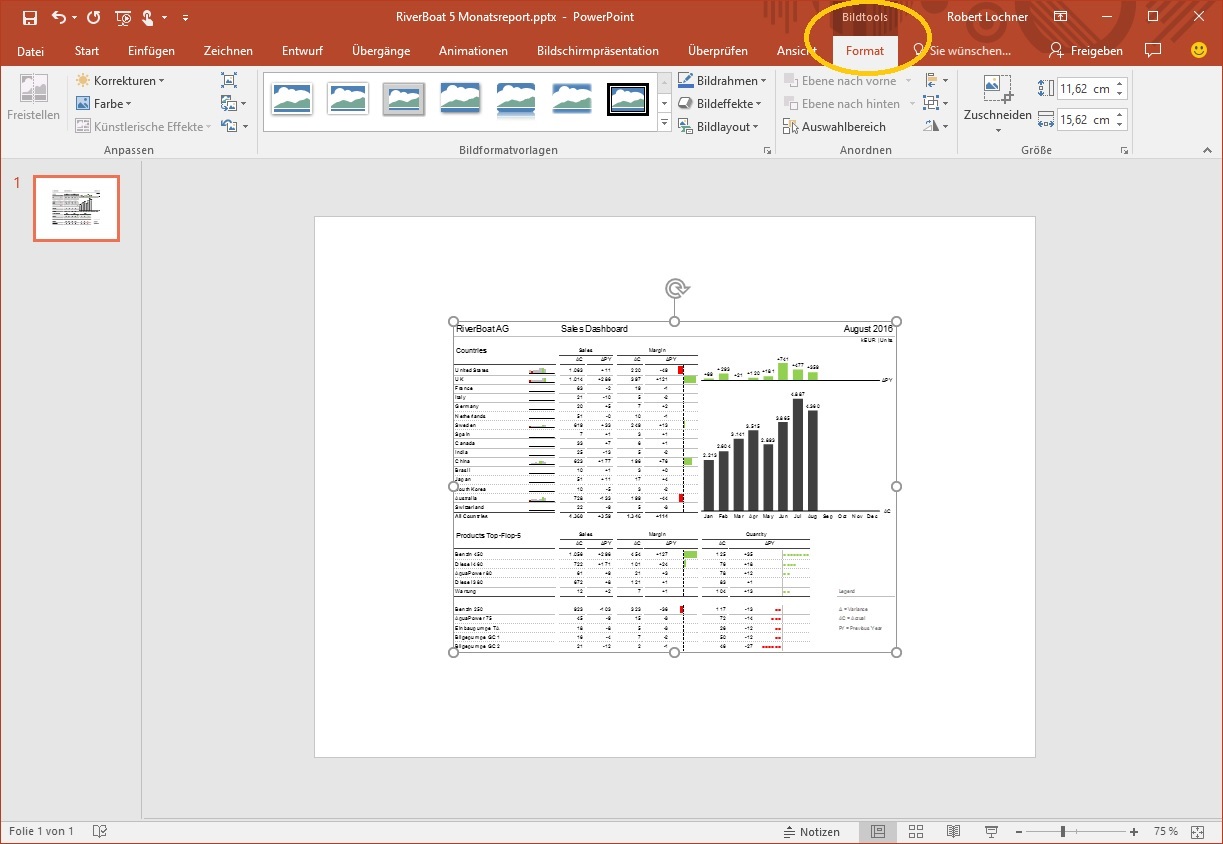This screenshot has height=844, width=1223.
Task: Open the more picture styles gallery arrow
Action: point(663,122)
